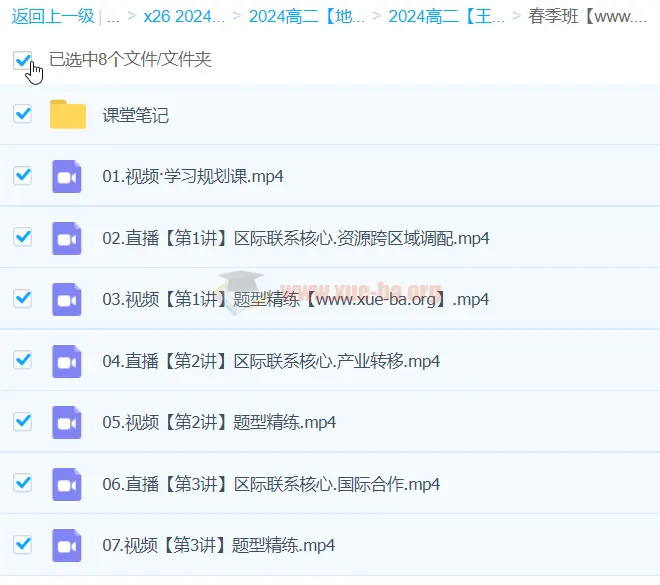The height and width of the screenshot is (585, 660).
Task: Expand the collapsed '...' breadcrumb path
Action: [113, 17]
